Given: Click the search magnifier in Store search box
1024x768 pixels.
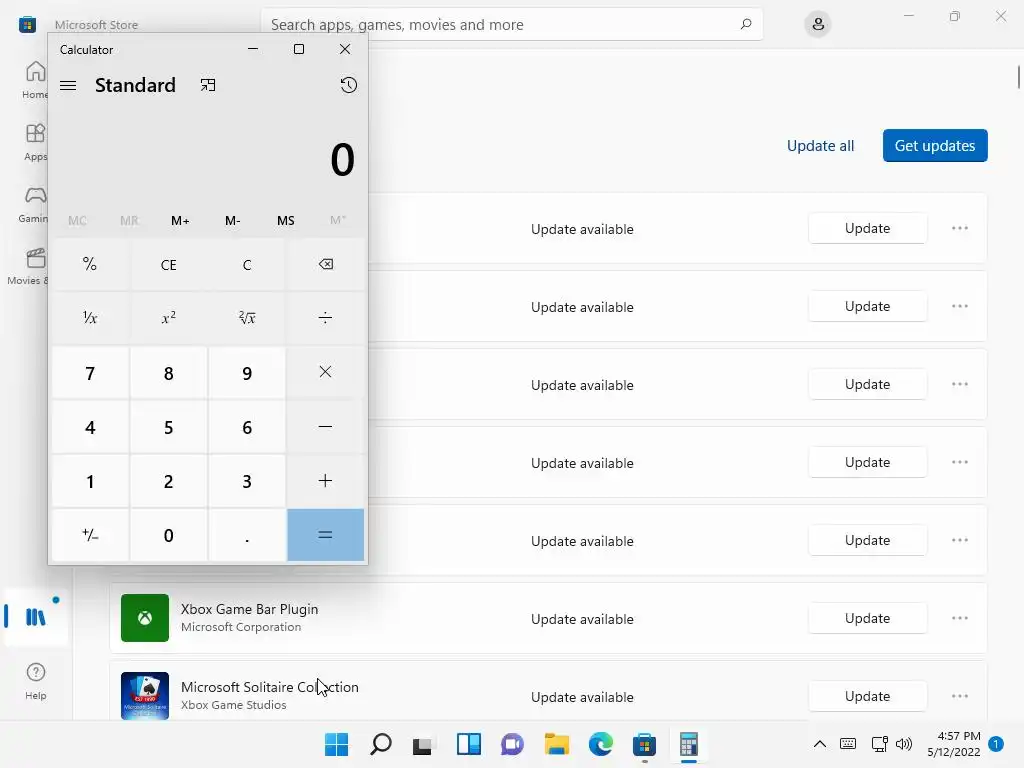Looking at the screenshot, I should coord(746,24).
